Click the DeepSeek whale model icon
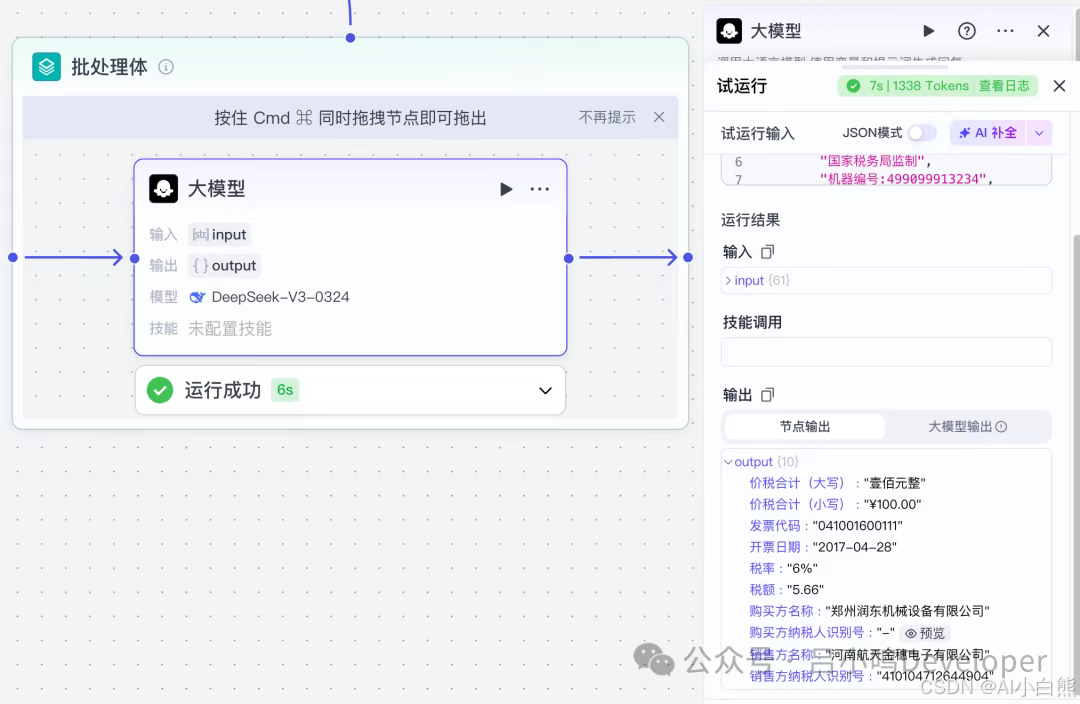The image size is (1080, 704). click(197, 297)
